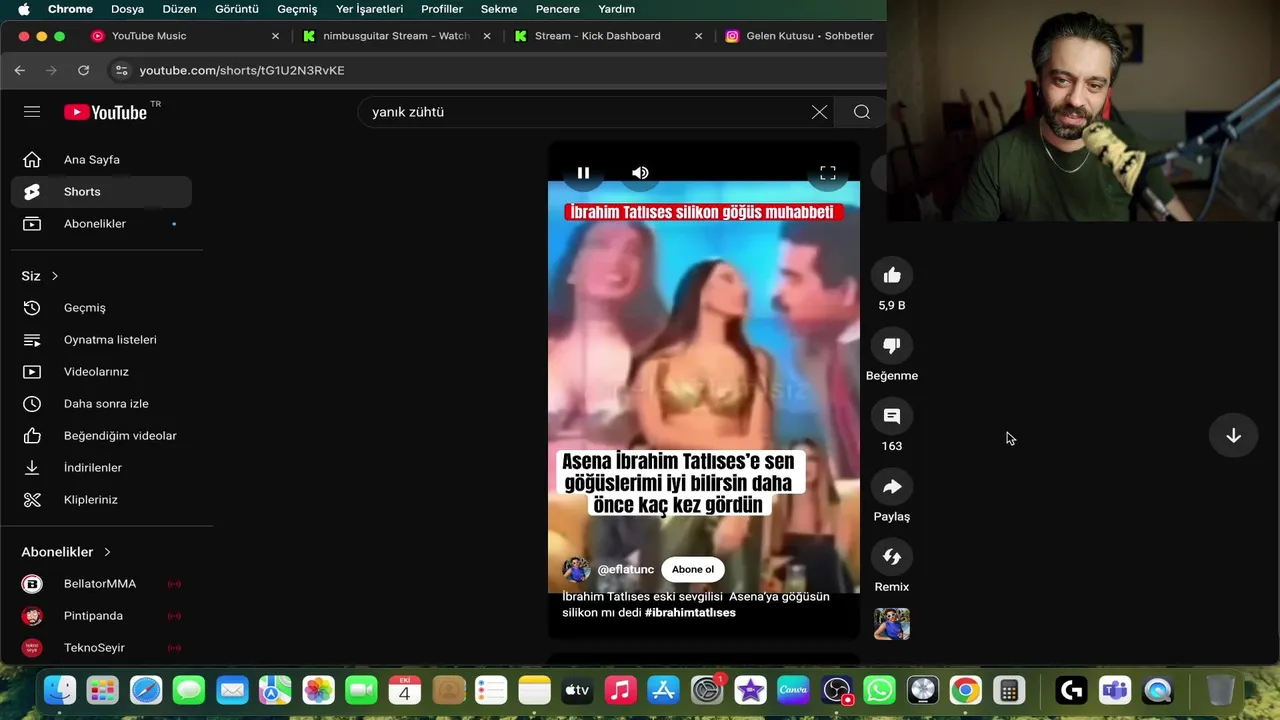Reload the page
This screenshot has height=720, width=1280.
(x=84, y=70)
